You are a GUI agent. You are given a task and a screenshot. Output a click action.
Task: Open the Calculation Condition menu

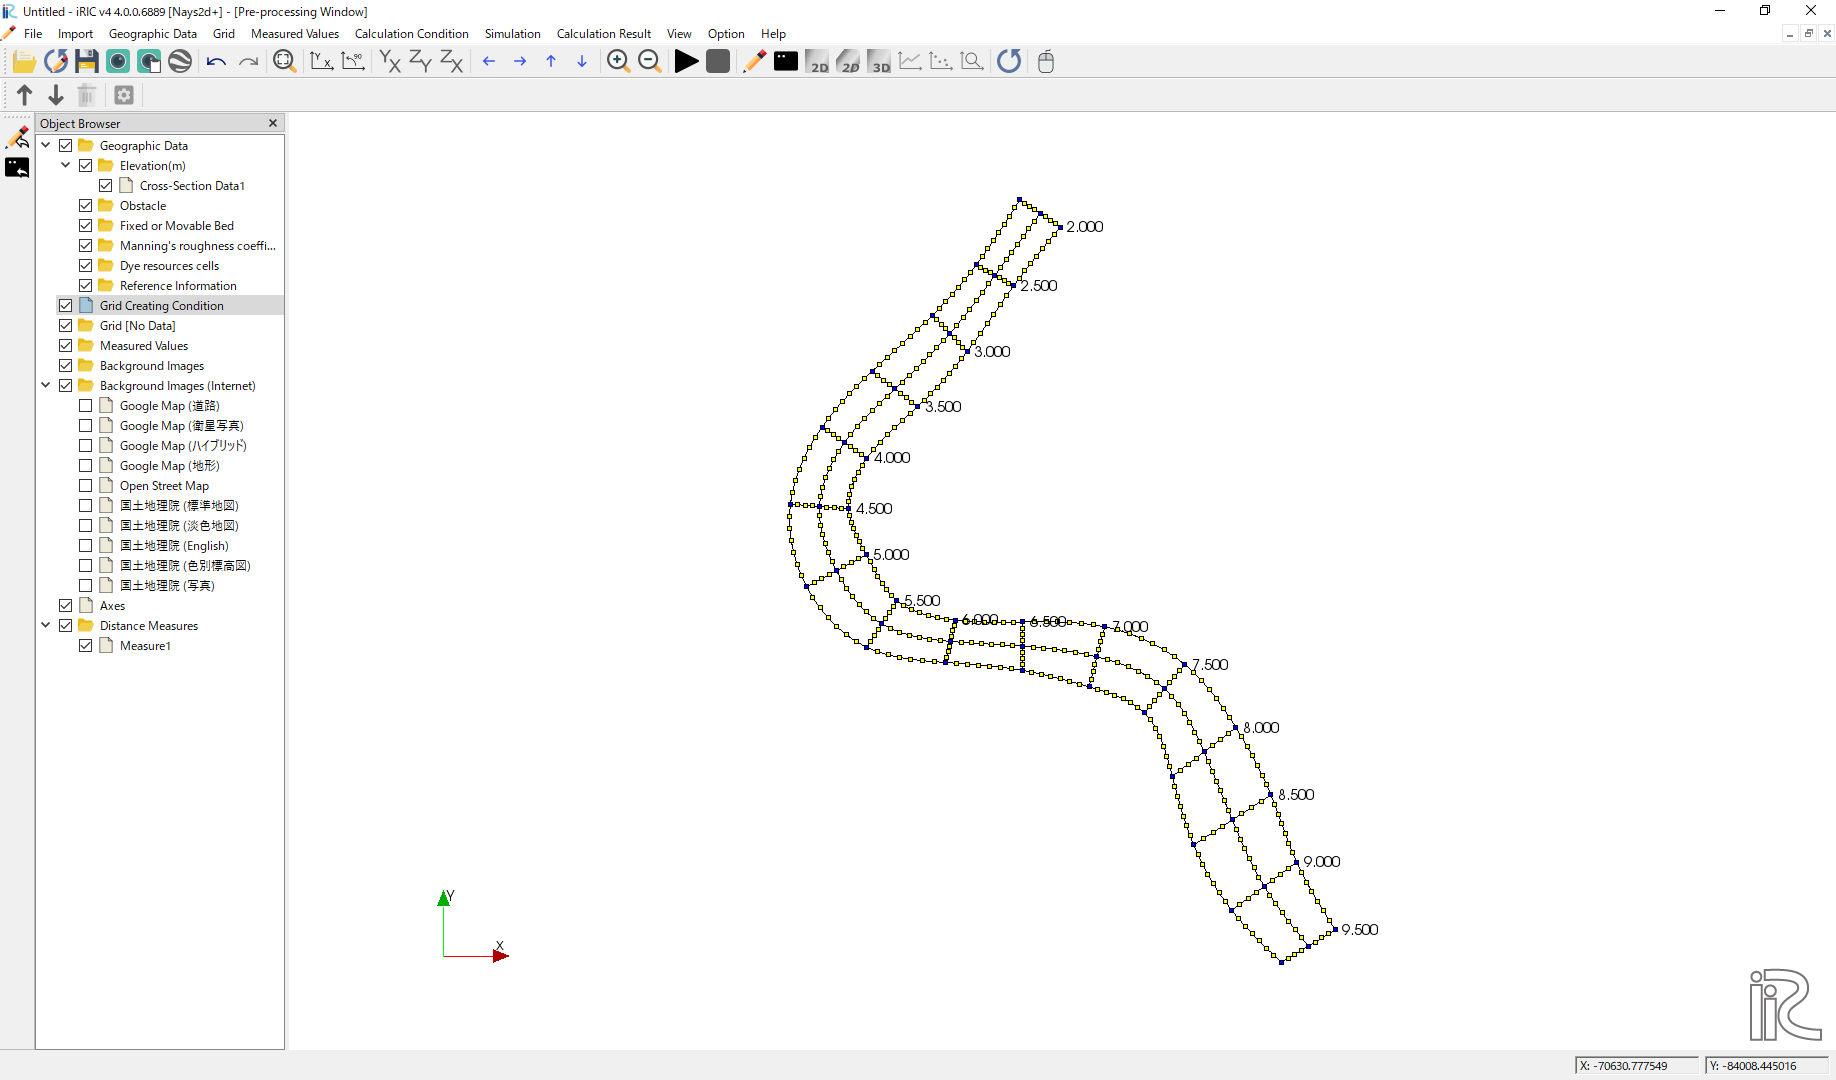tap(412, 34)
